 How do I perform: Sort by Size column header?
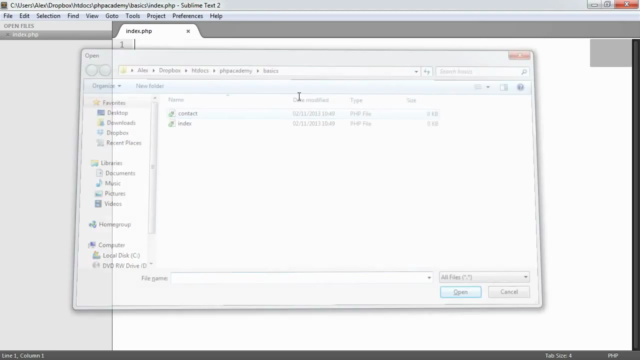pos(411,100)
